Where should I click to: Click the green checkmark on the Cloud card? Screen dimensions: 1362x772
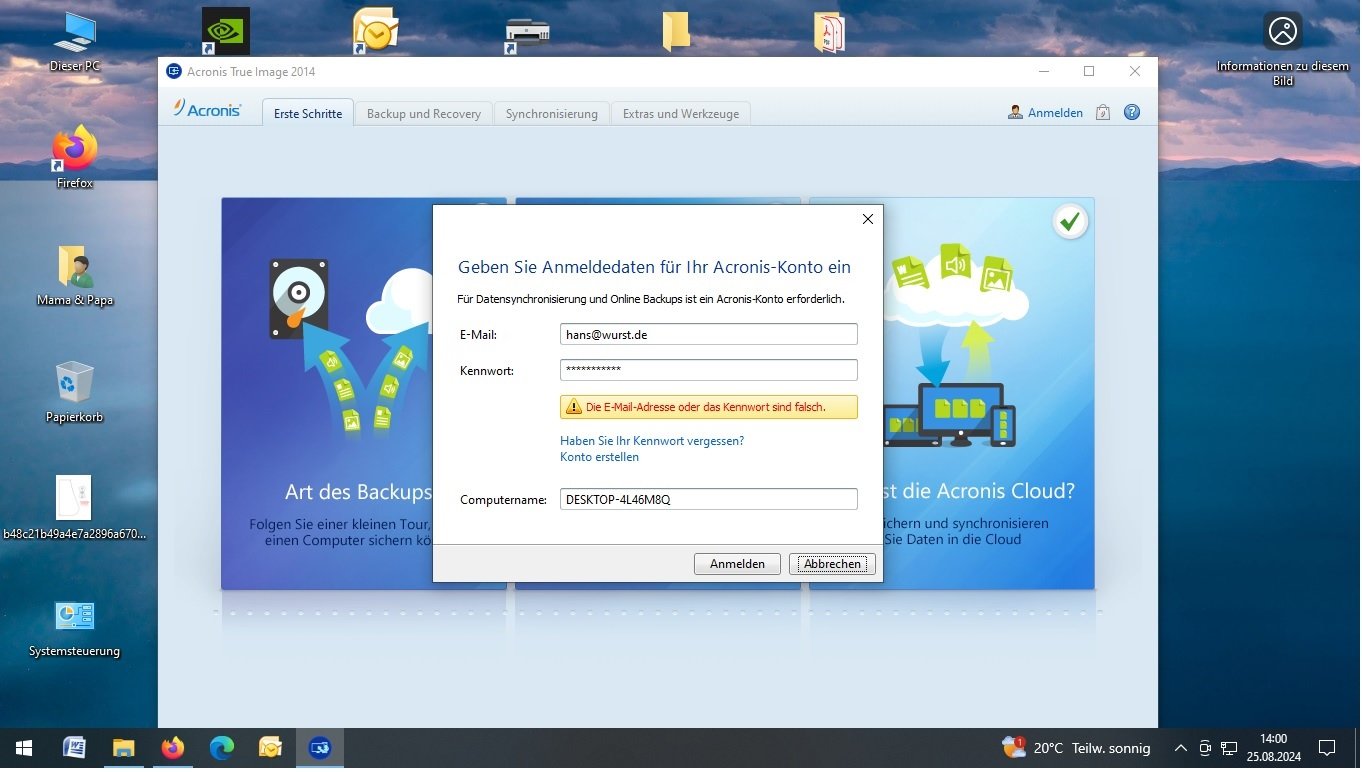(x=1070, y=221)
